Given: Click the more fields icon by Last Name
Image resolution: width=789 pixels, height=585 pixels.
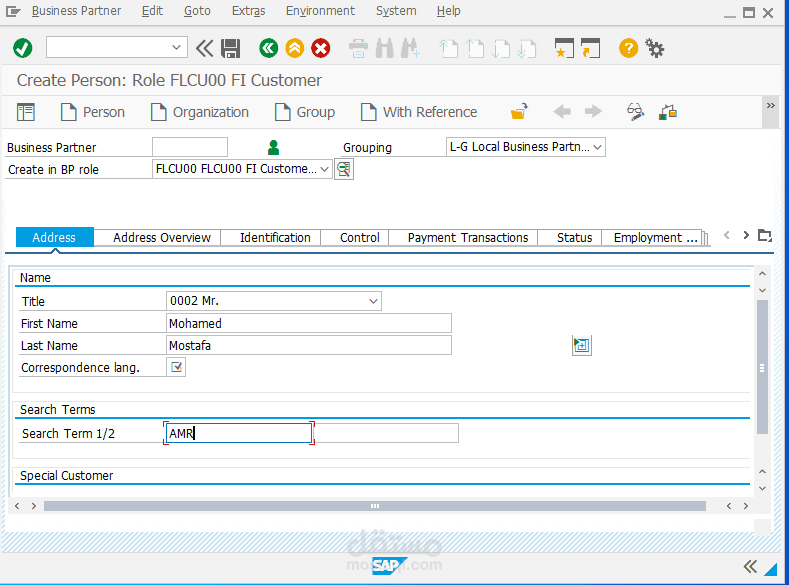Looking at the screenshot, I should [582, 345].
